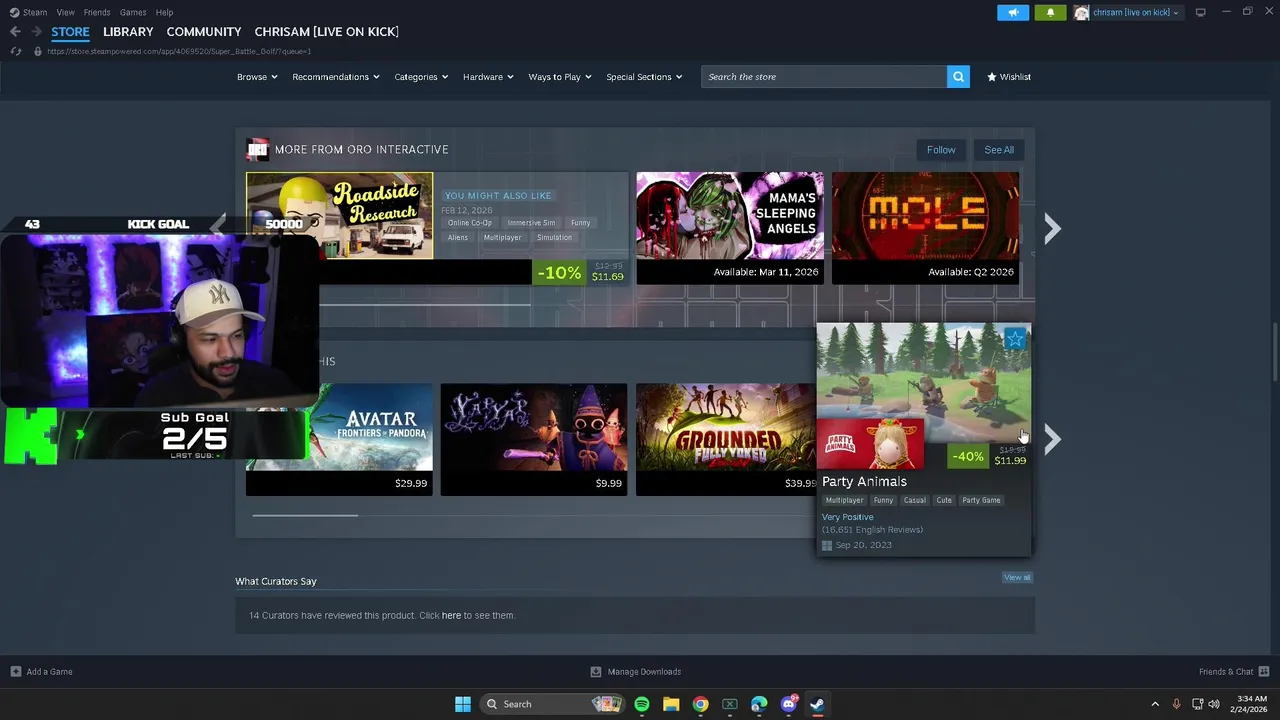Click See All for Oro Interactive

point(999,150)
